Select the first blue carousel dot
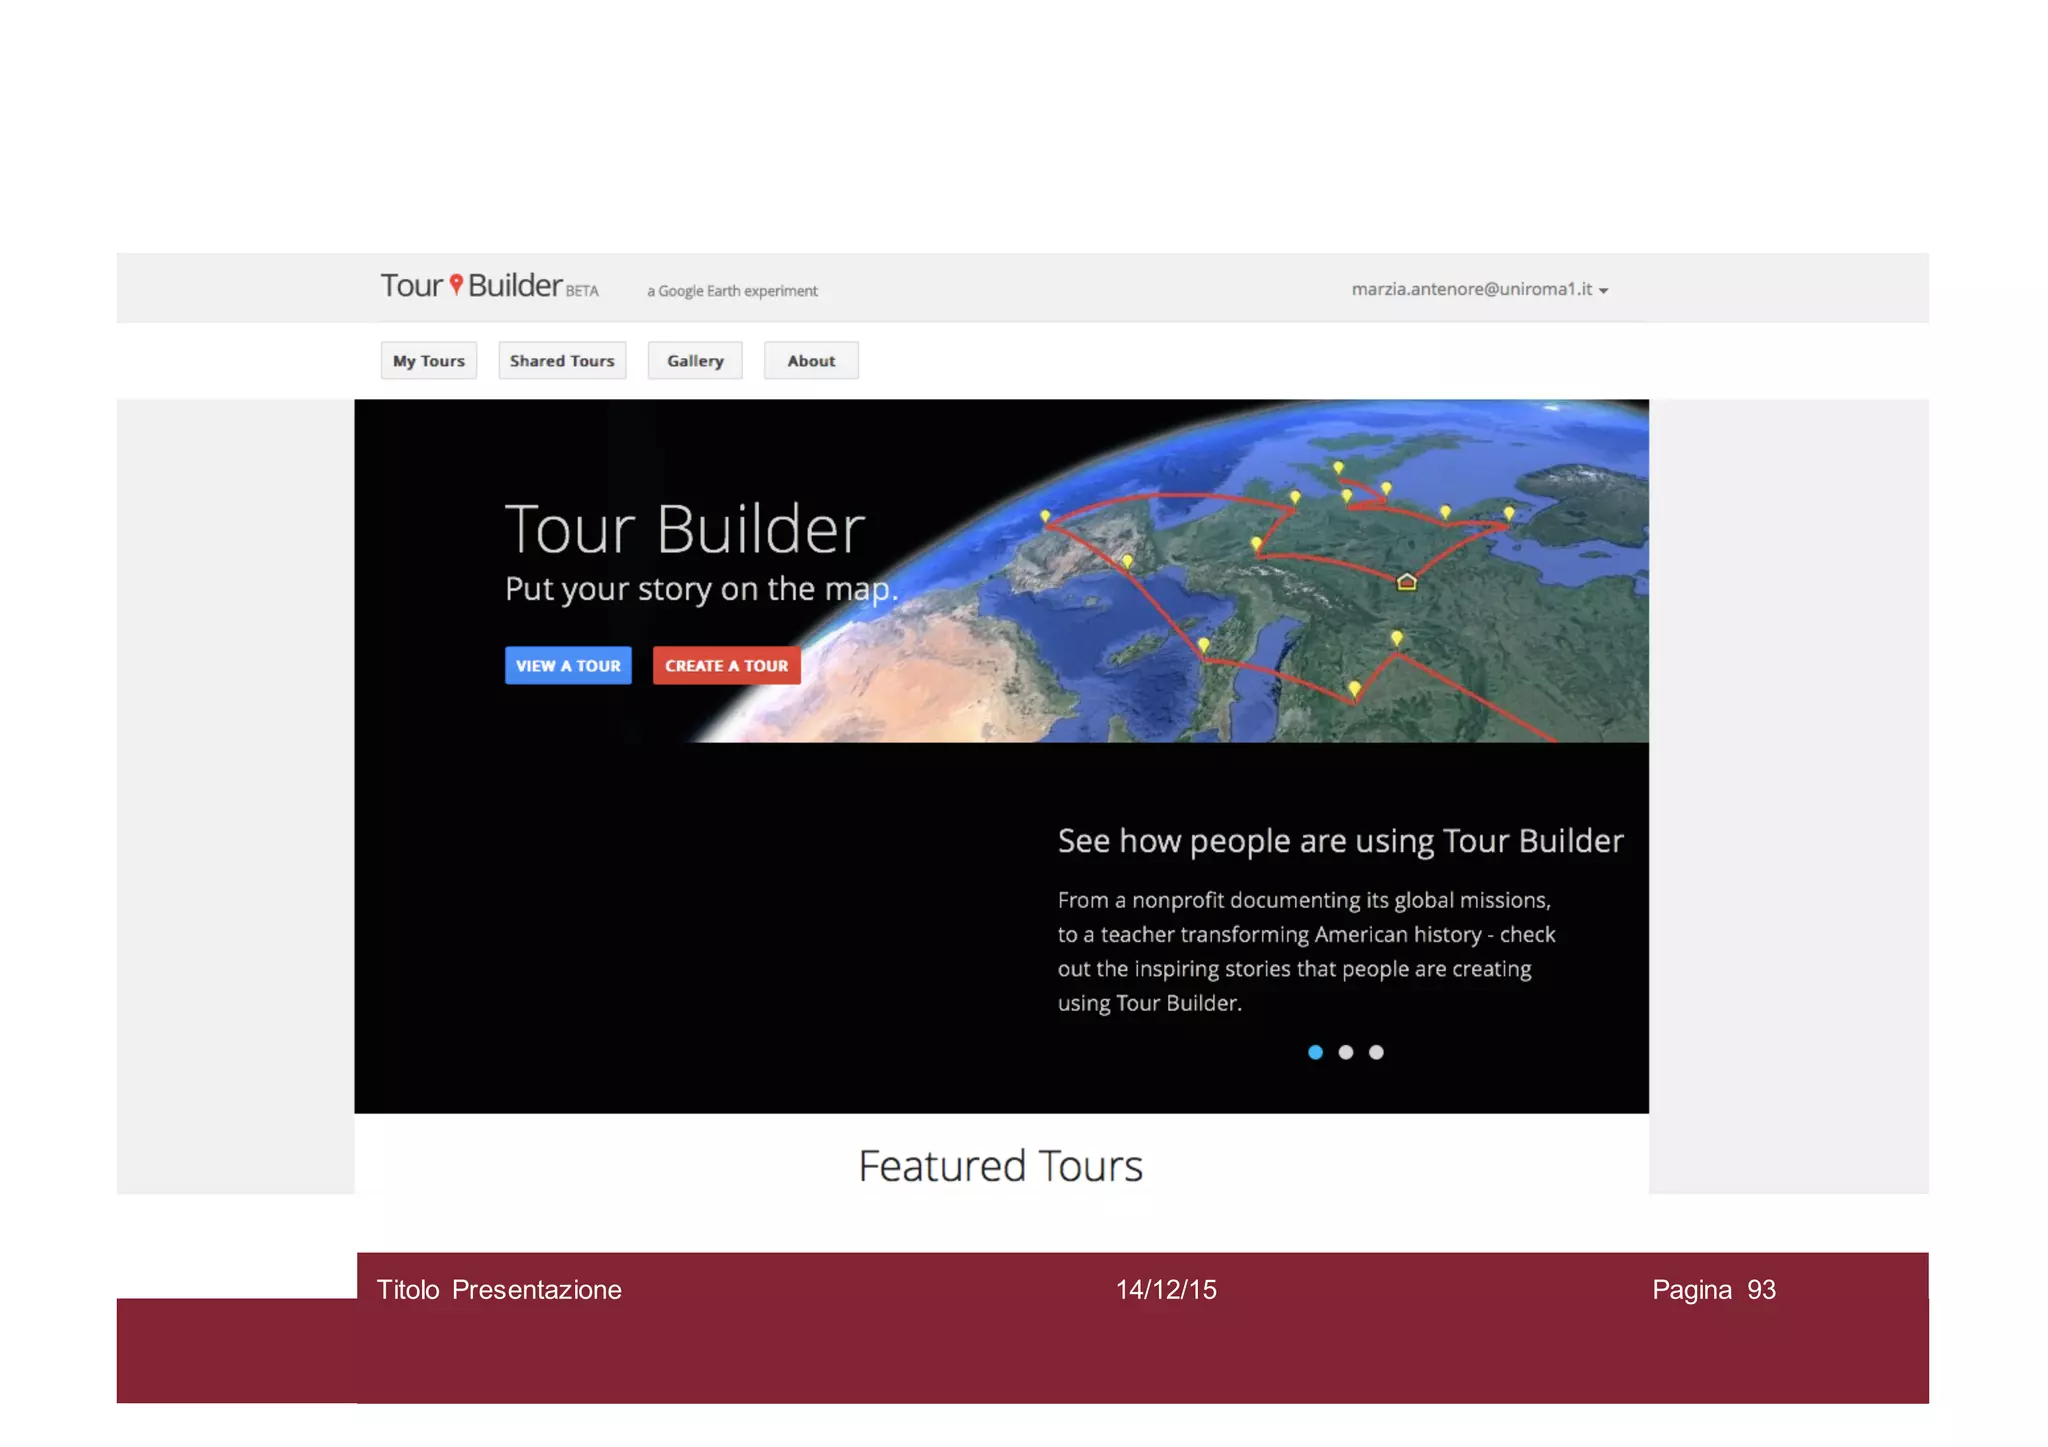The image size is (2048, 1447). point(1315,1052)
